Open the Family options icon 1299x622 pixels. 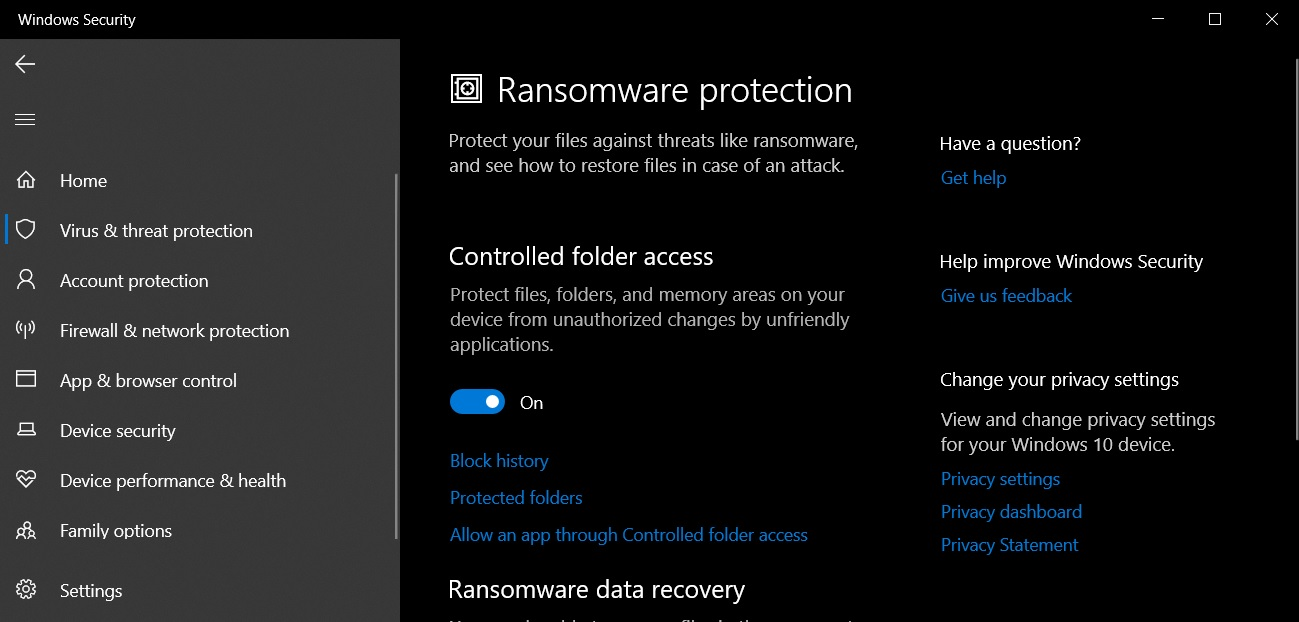pyautogui.click(x=26, y=530)
